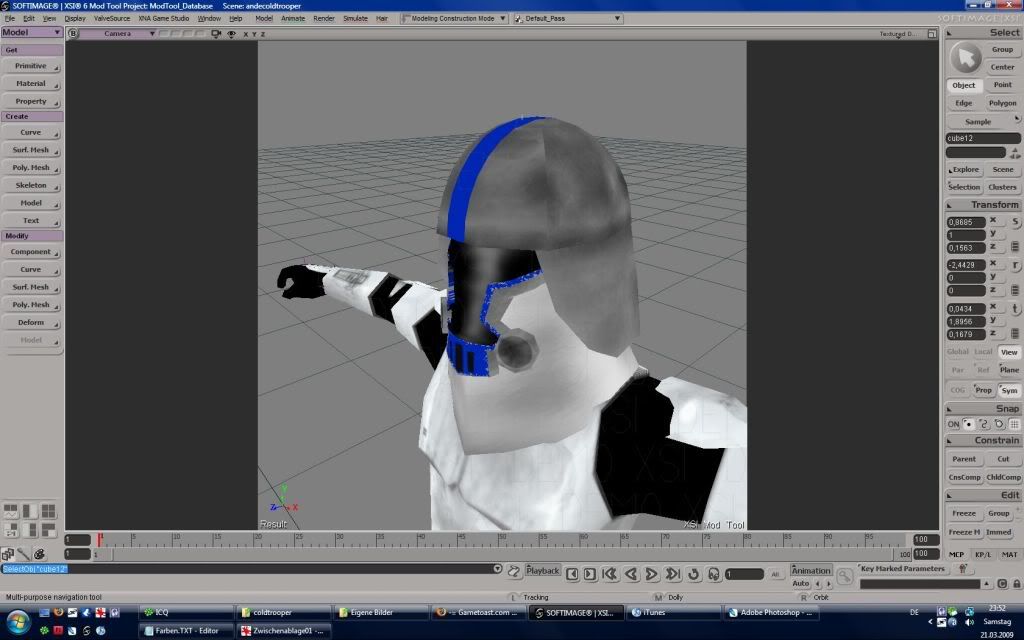This screenshot has height=640, width=1024.
Task: Open the Display menu
Action: click(74, 18)
